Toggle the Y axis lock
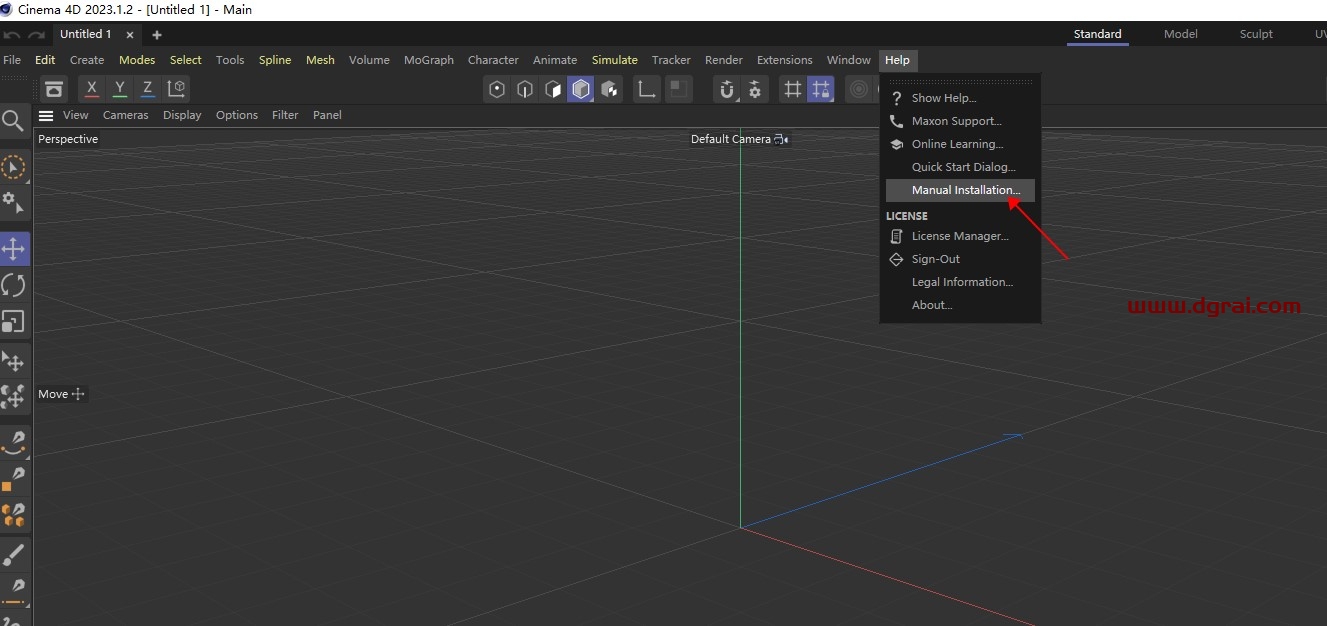This screenshot has height=626, width=1327. point(119,89)
